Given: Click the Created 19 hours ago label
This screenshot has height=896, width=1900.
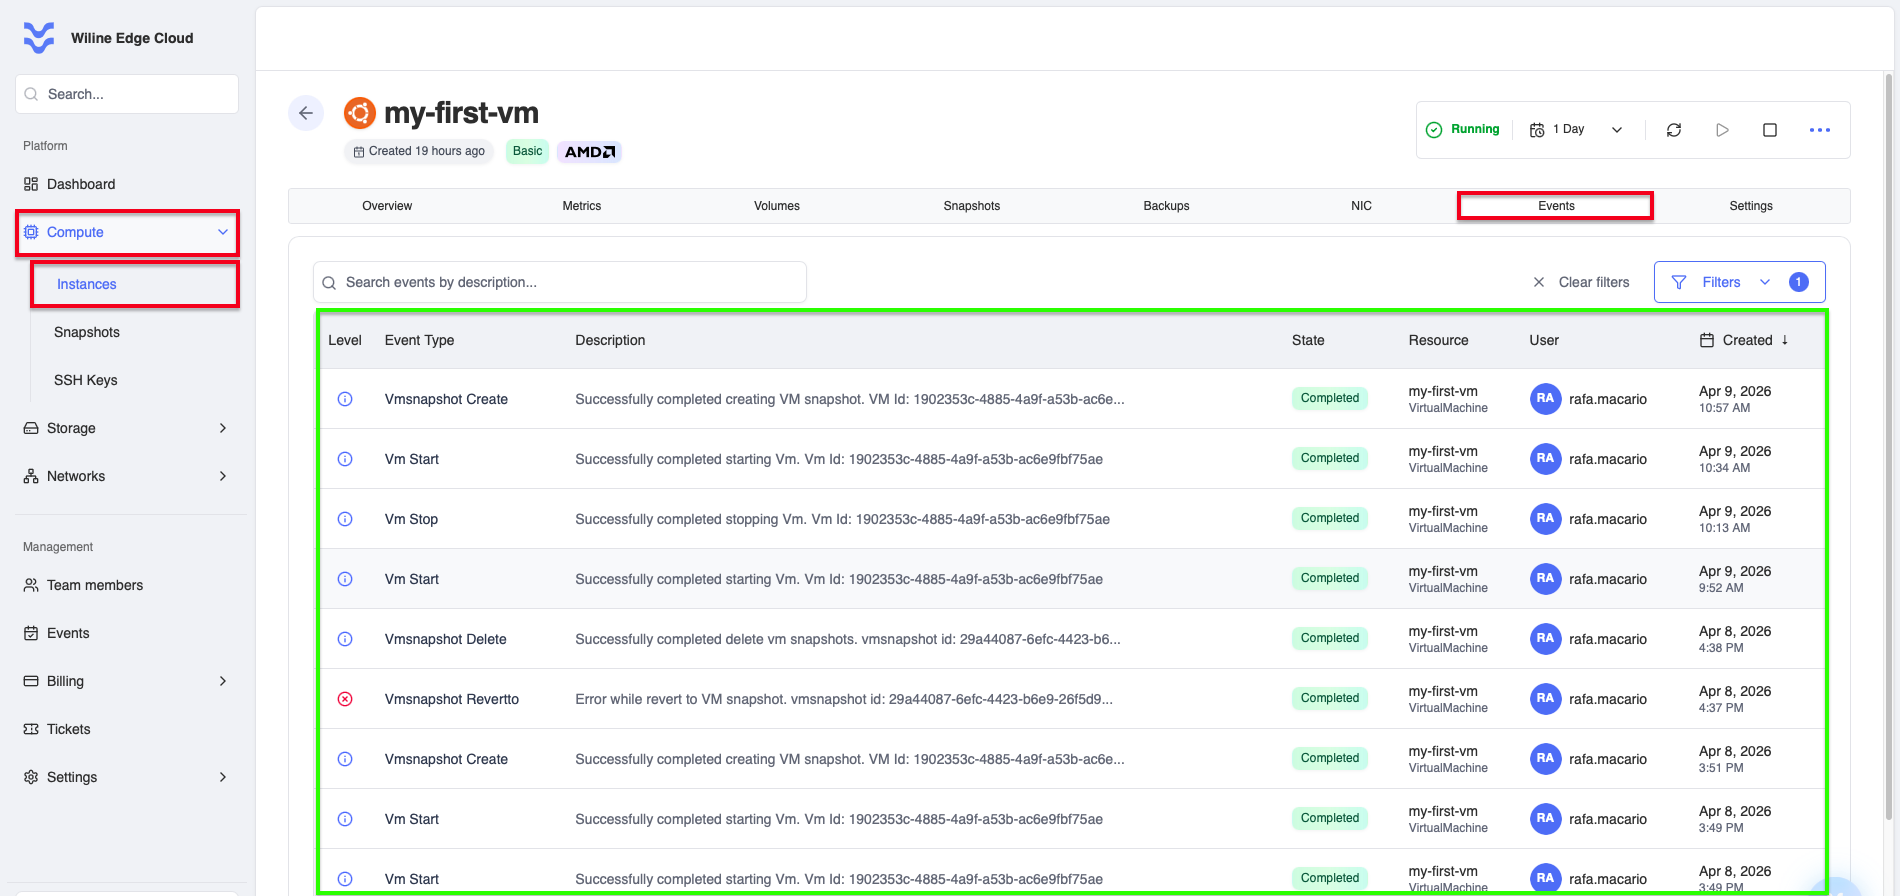Looking at the screenshot, I should 419,151.
